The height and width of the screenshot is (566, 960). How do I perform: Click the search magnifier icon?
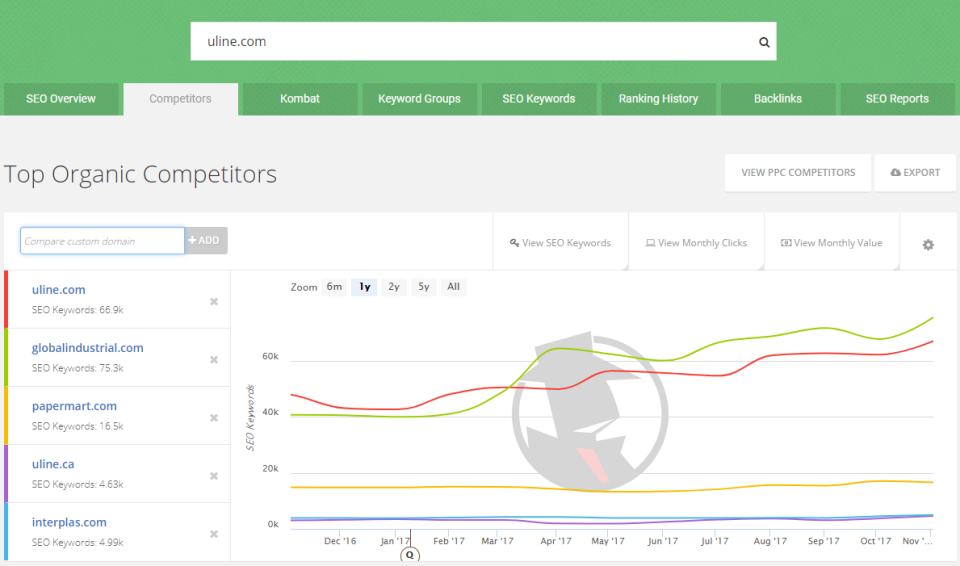764,42
